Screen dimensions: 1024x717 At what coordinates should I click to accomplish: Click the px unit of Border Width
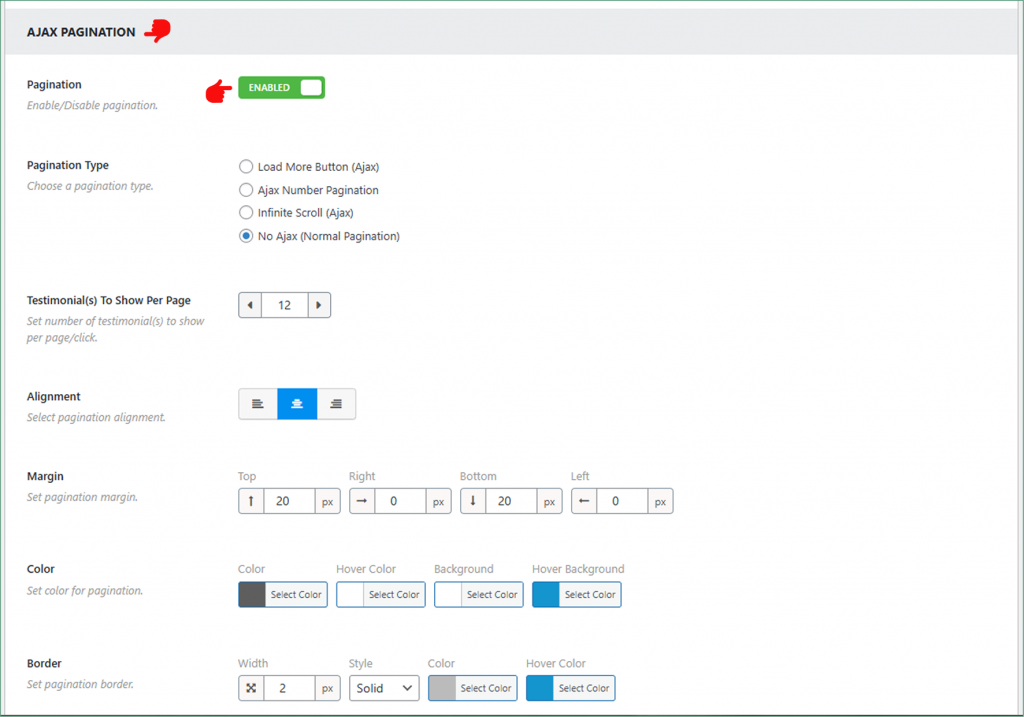(x=328, y=688)
